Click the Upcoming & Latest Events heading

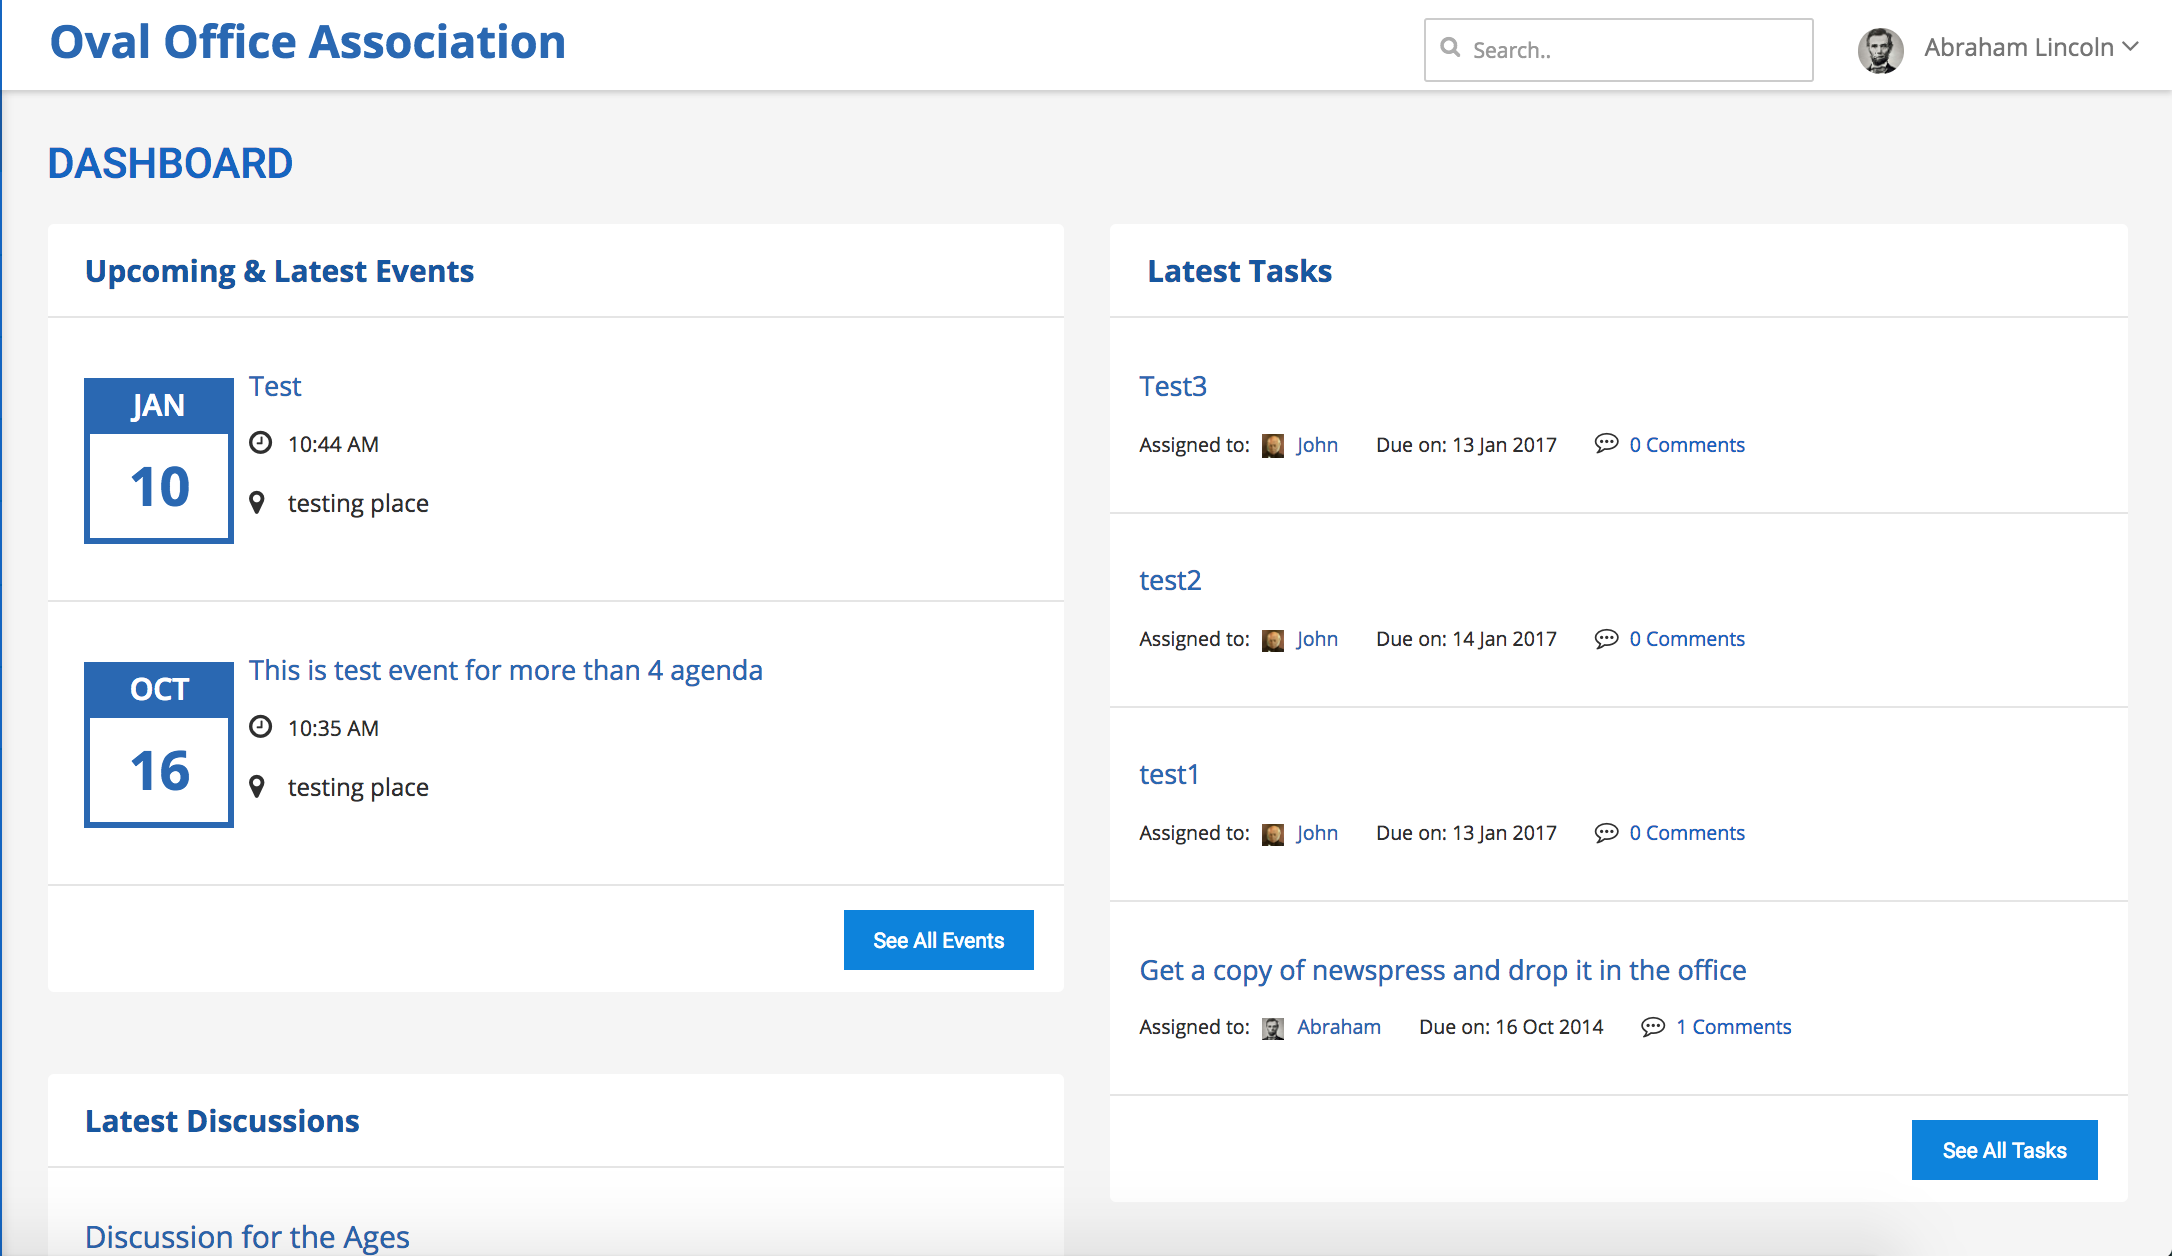[x=279, y=271]
